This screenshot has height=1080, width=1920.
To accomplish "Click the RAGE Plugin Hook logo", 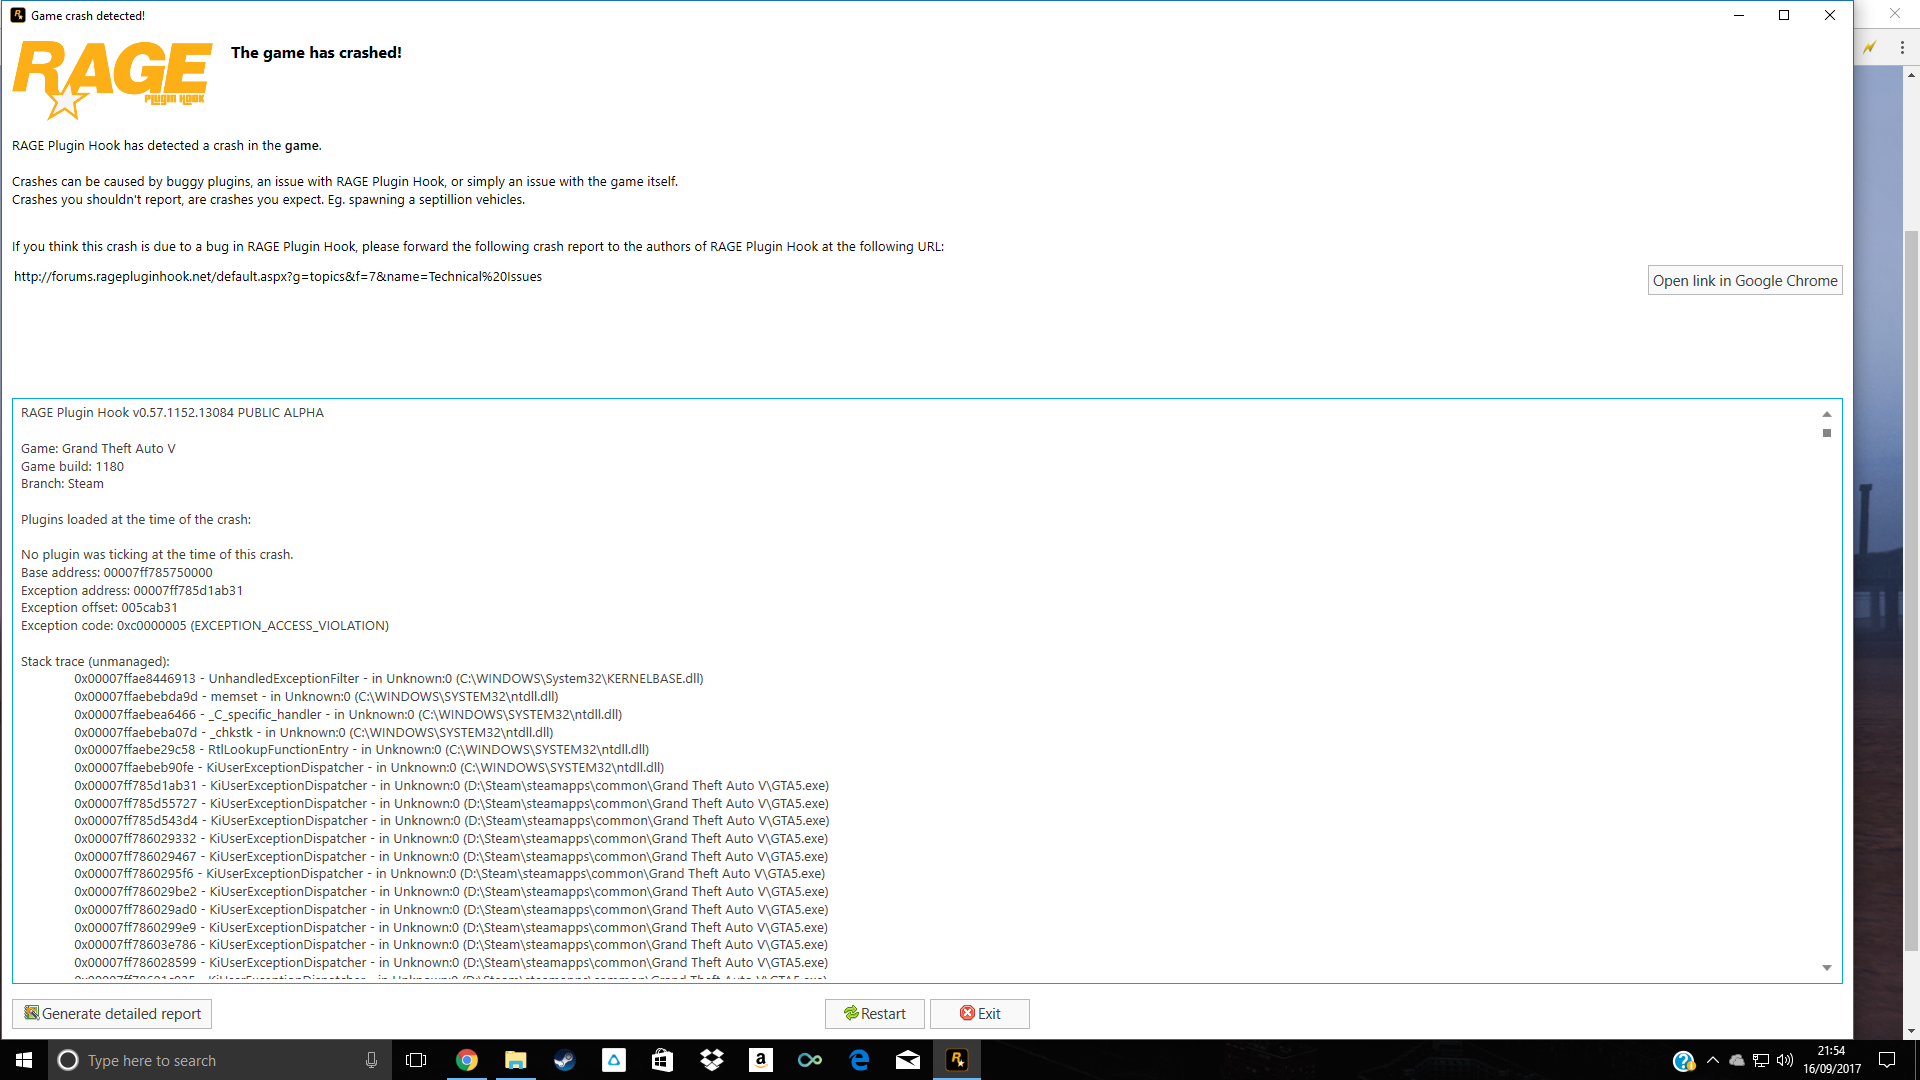I will click(x=112, y=79).
